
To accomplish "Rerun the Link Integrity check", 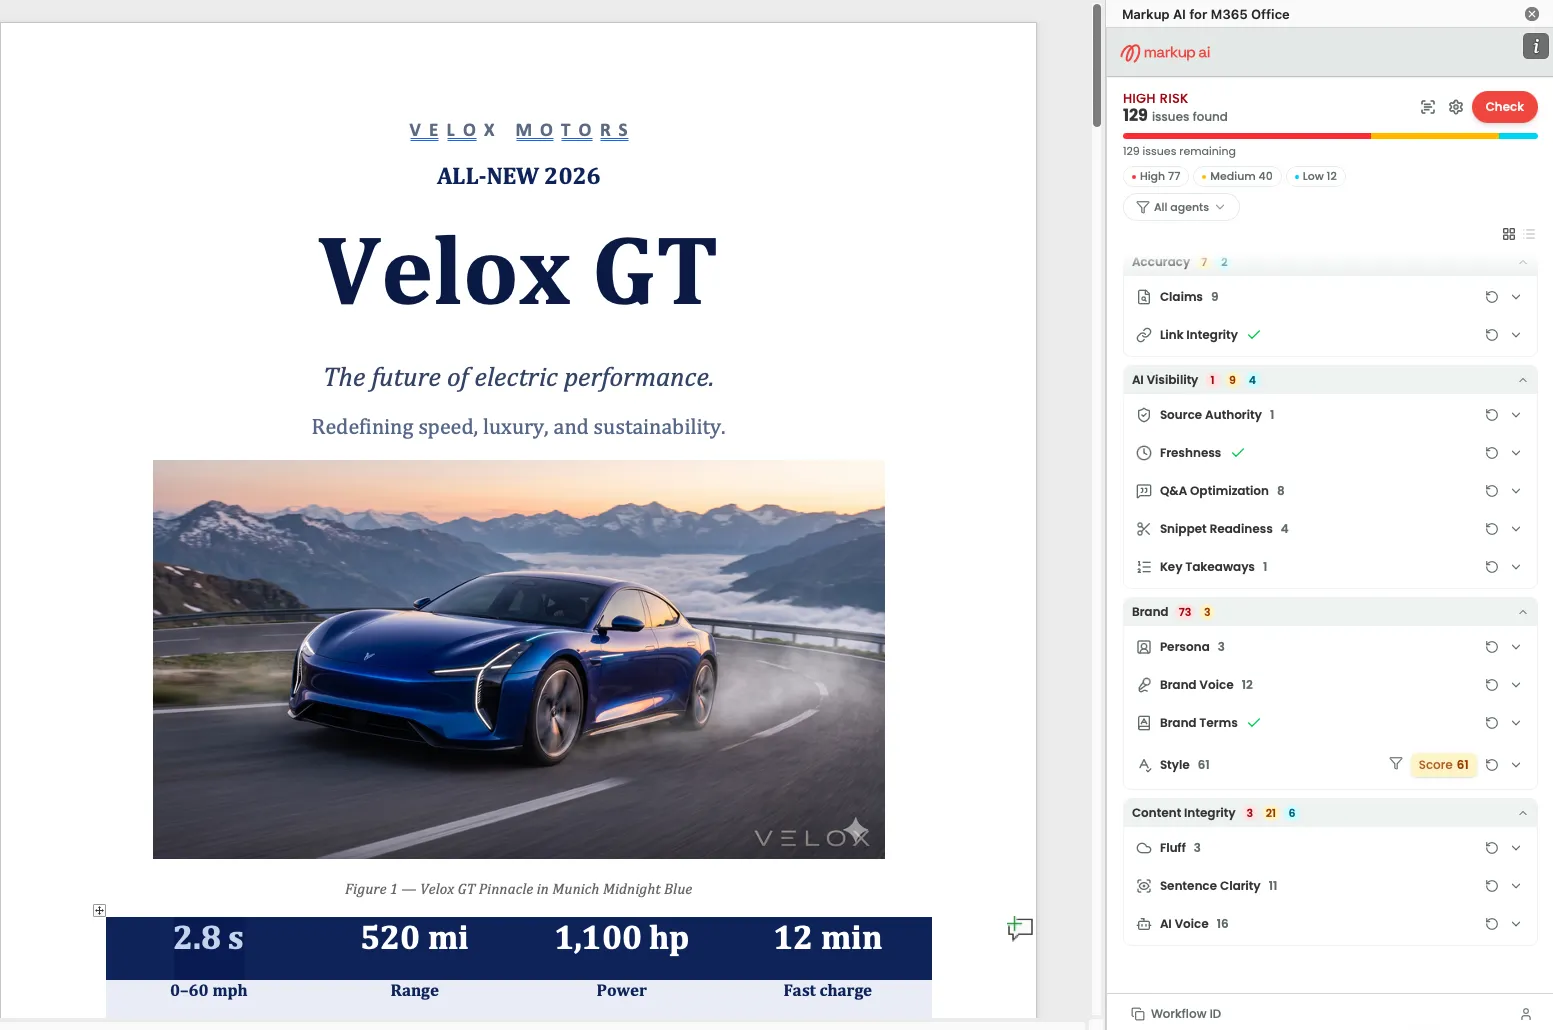I will pyautogui.click(x=1491, y=335).
